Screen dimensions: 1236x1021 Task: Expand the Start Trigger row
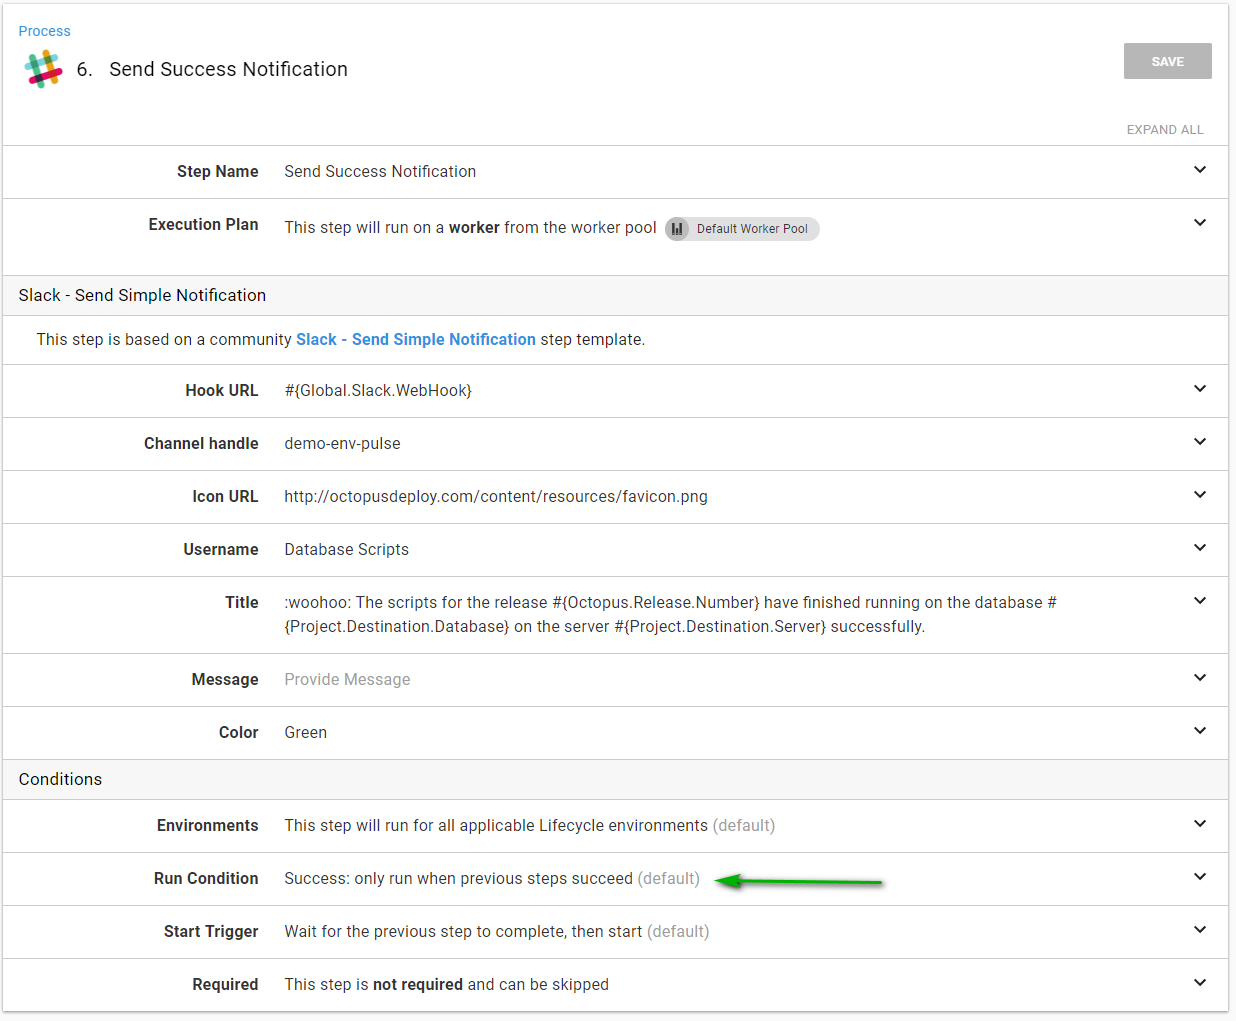pyautogui.click(x=1199, y=930)
